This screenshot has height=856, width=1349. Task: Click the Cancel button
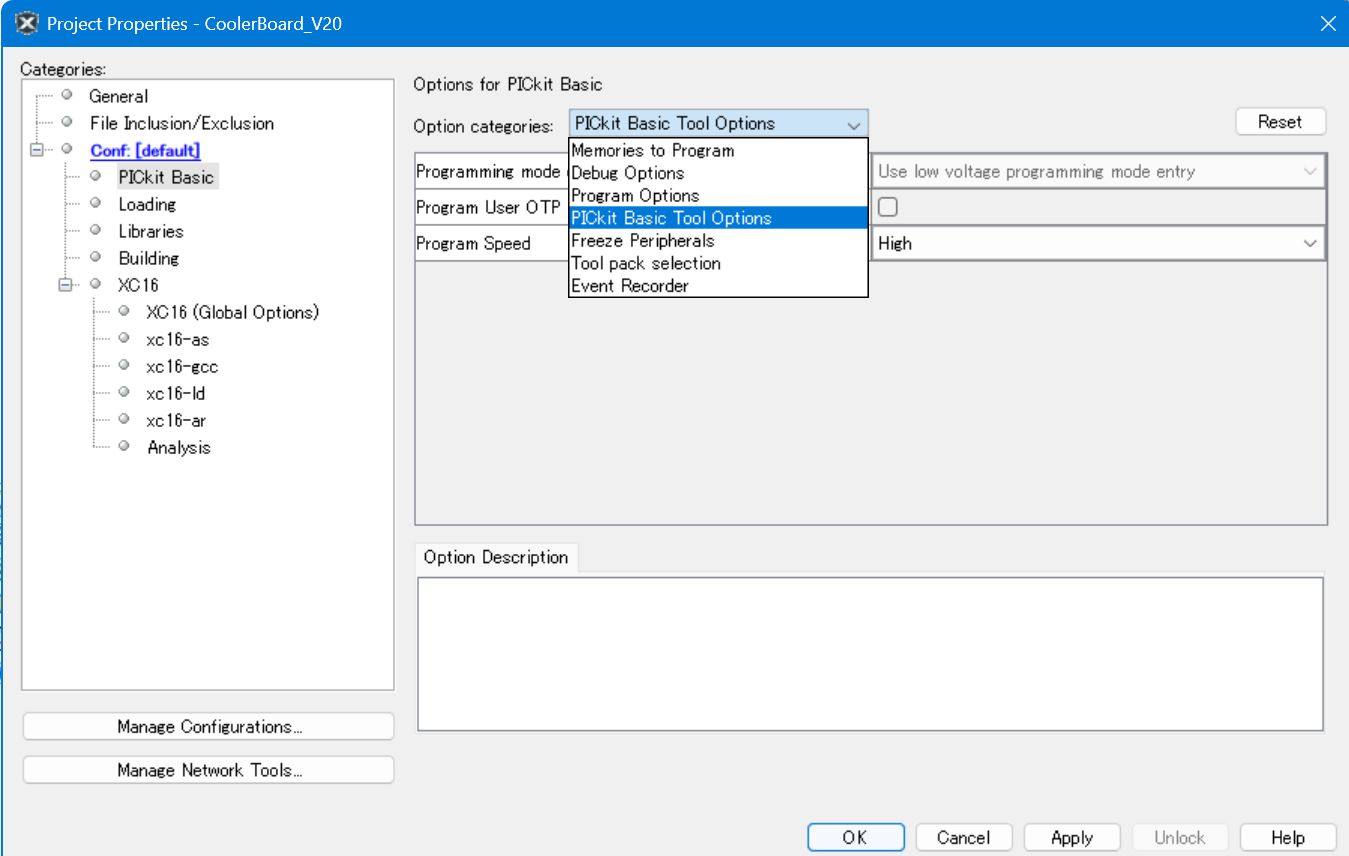tap(964, 838)
